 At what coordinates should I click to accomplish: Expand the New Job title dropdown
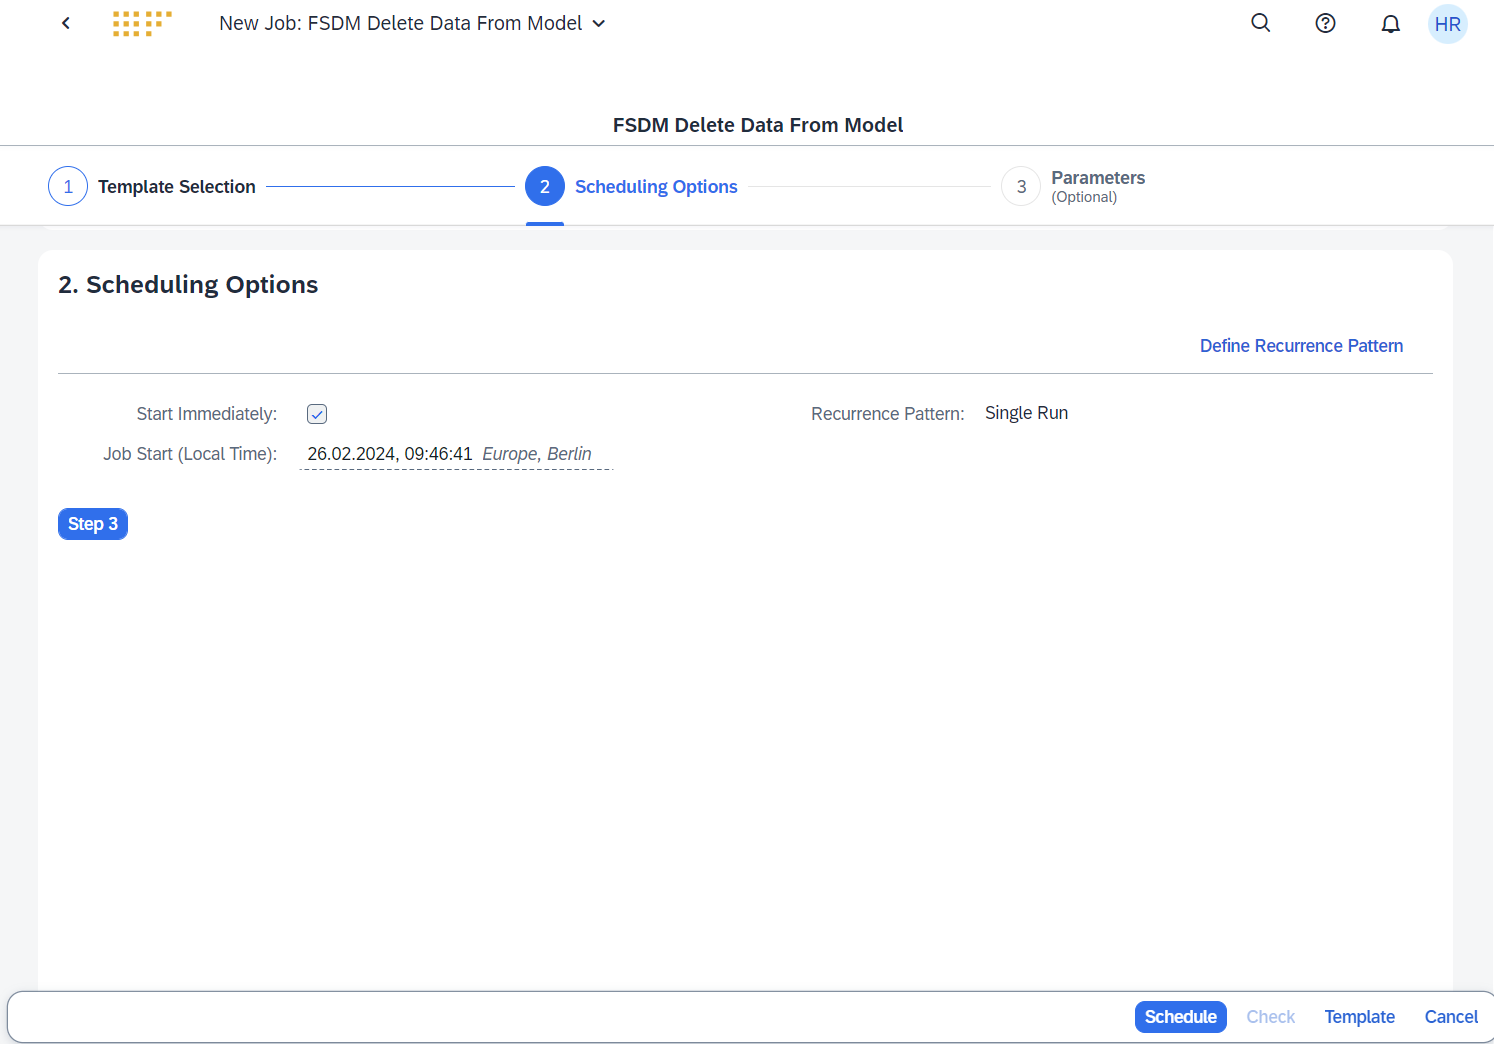coord(598,23)
